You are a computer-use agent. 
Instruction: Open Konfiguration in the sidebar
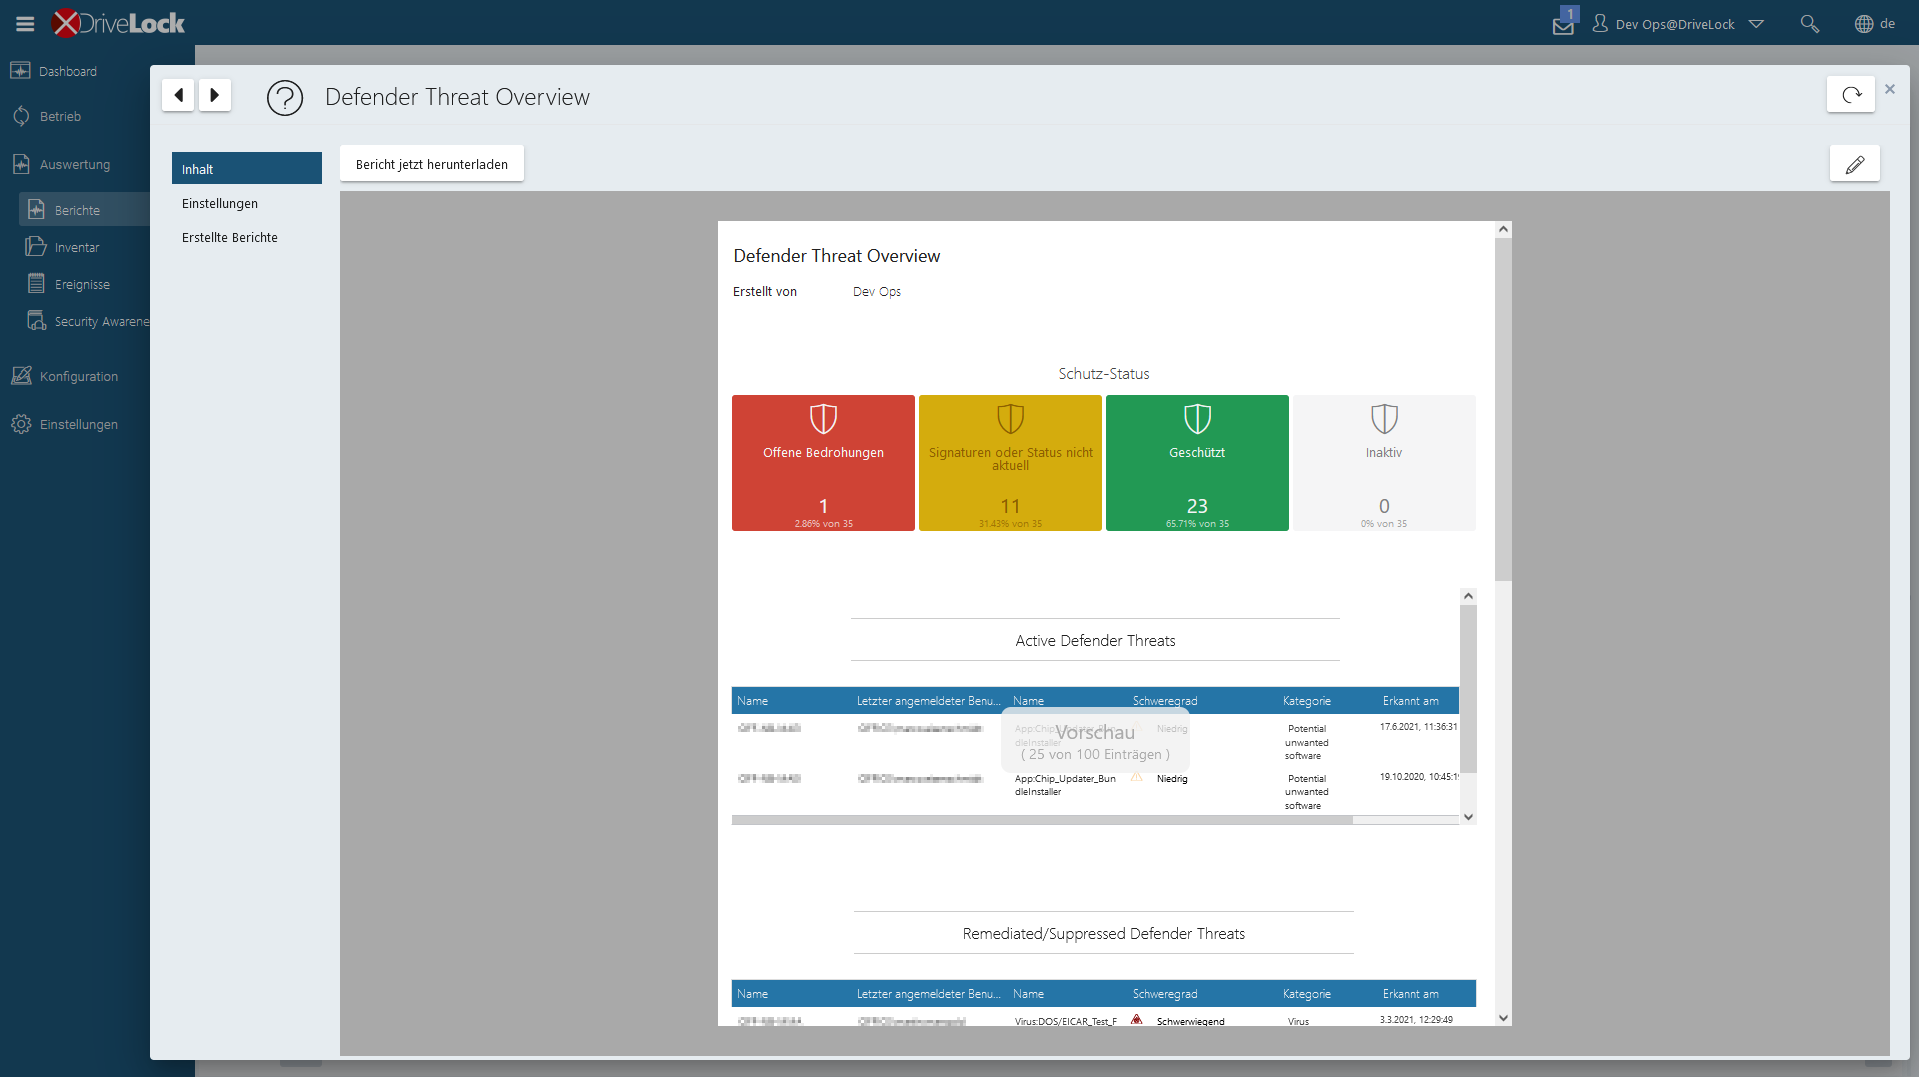[x=79, y=376]
